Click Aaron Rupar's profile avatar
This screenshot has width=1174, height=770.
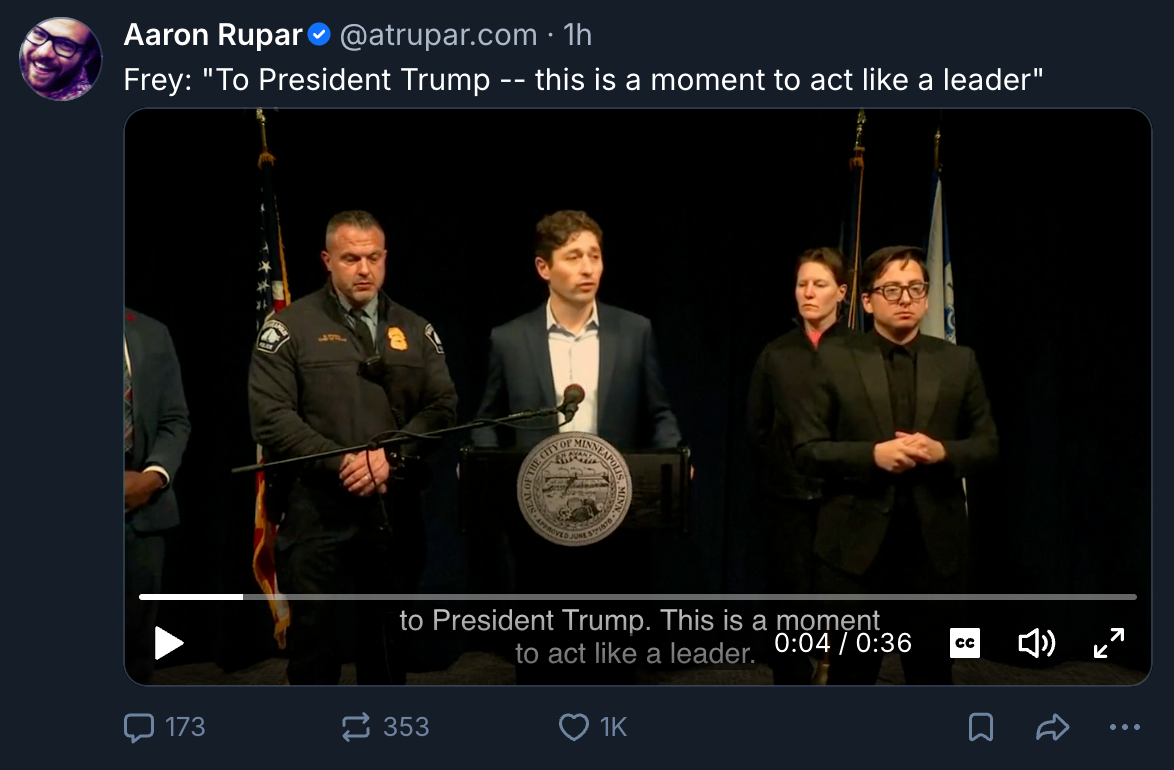(x=61, y=58)
